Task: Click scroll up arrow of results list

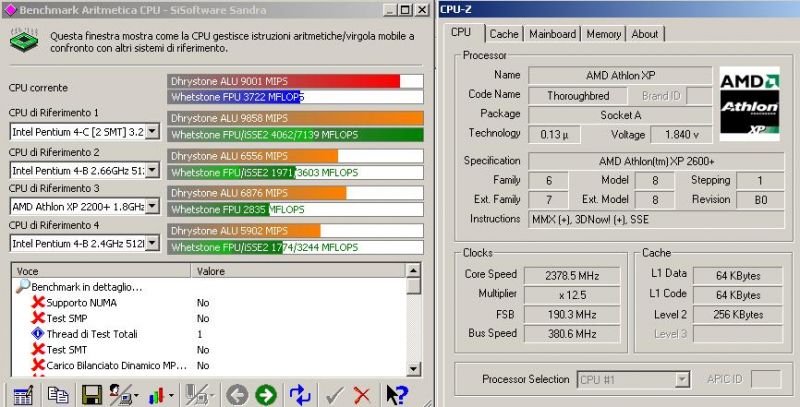Action: coord(414,271)
